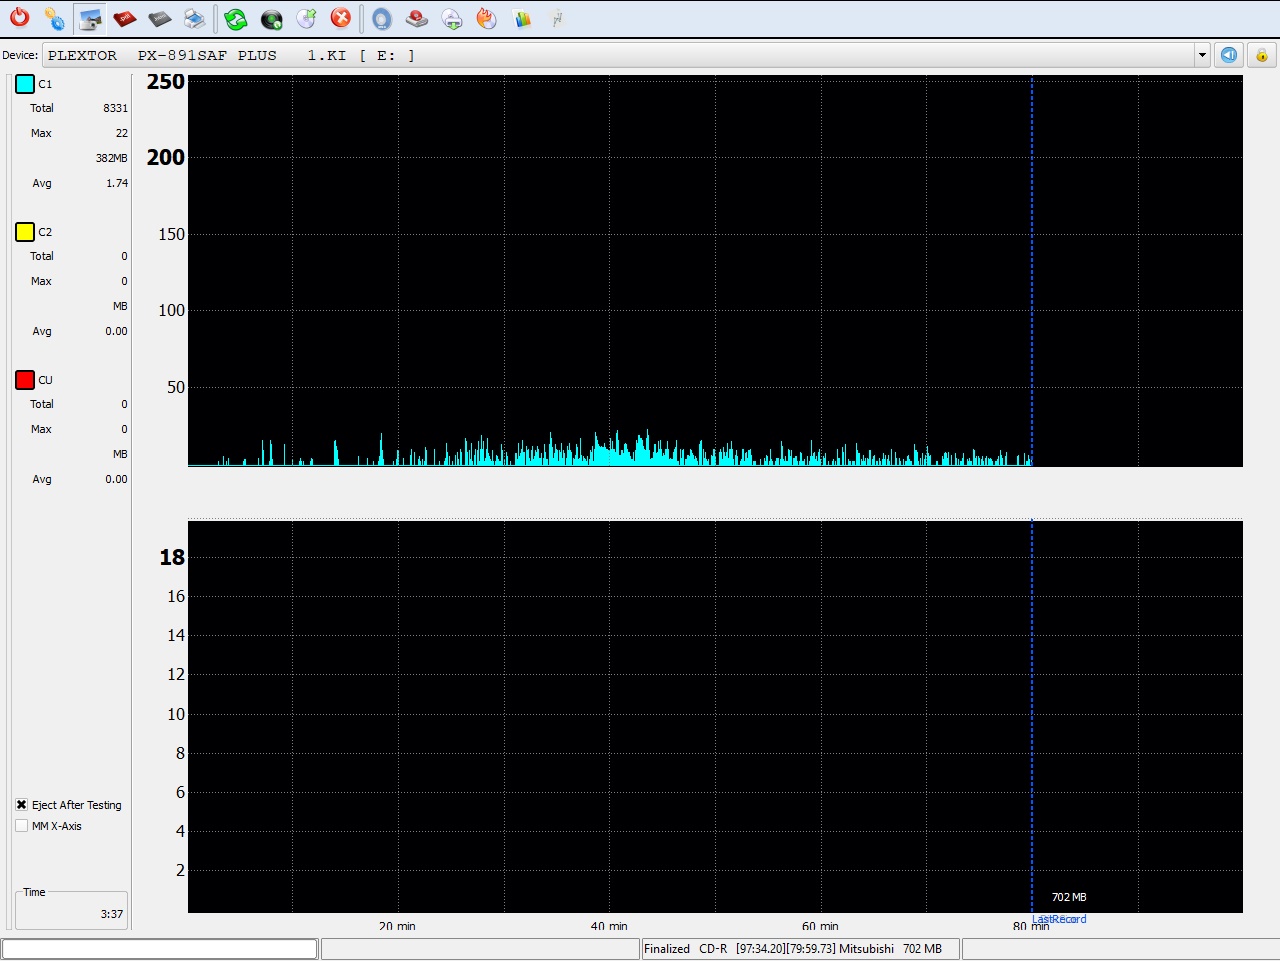Screen dimensions: 1280x961
Task: Export report with the PDF icon
Action: [x=125, y=18]
